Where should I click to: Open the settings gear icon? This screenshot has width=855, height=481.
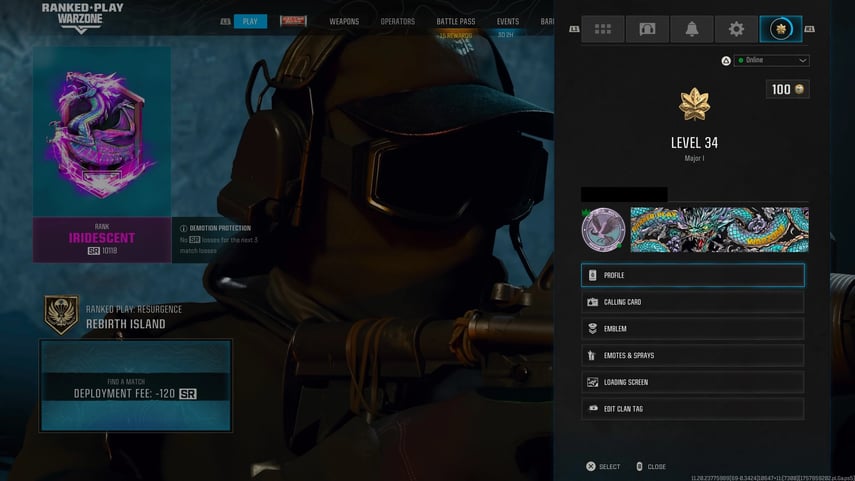pos(736,29)
